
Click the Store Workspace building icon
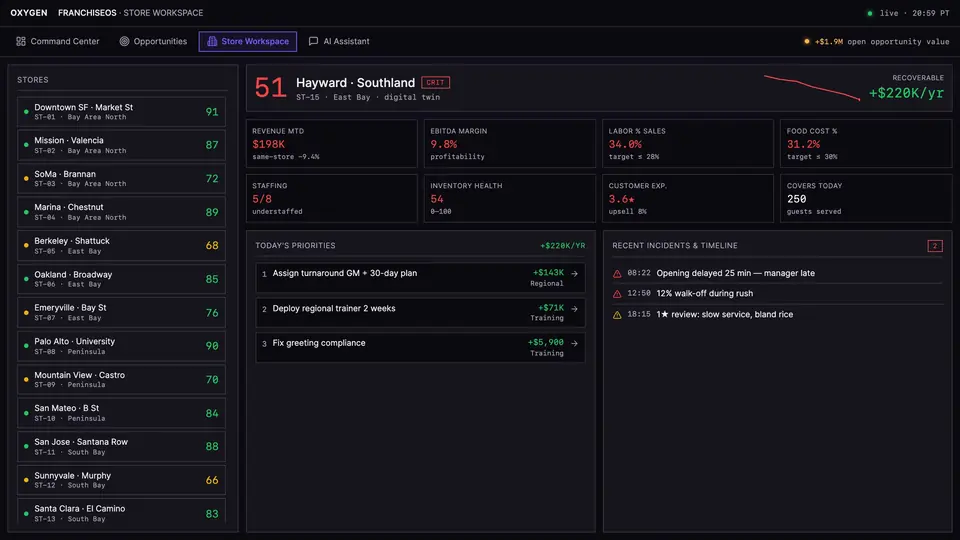coord(212,41)
